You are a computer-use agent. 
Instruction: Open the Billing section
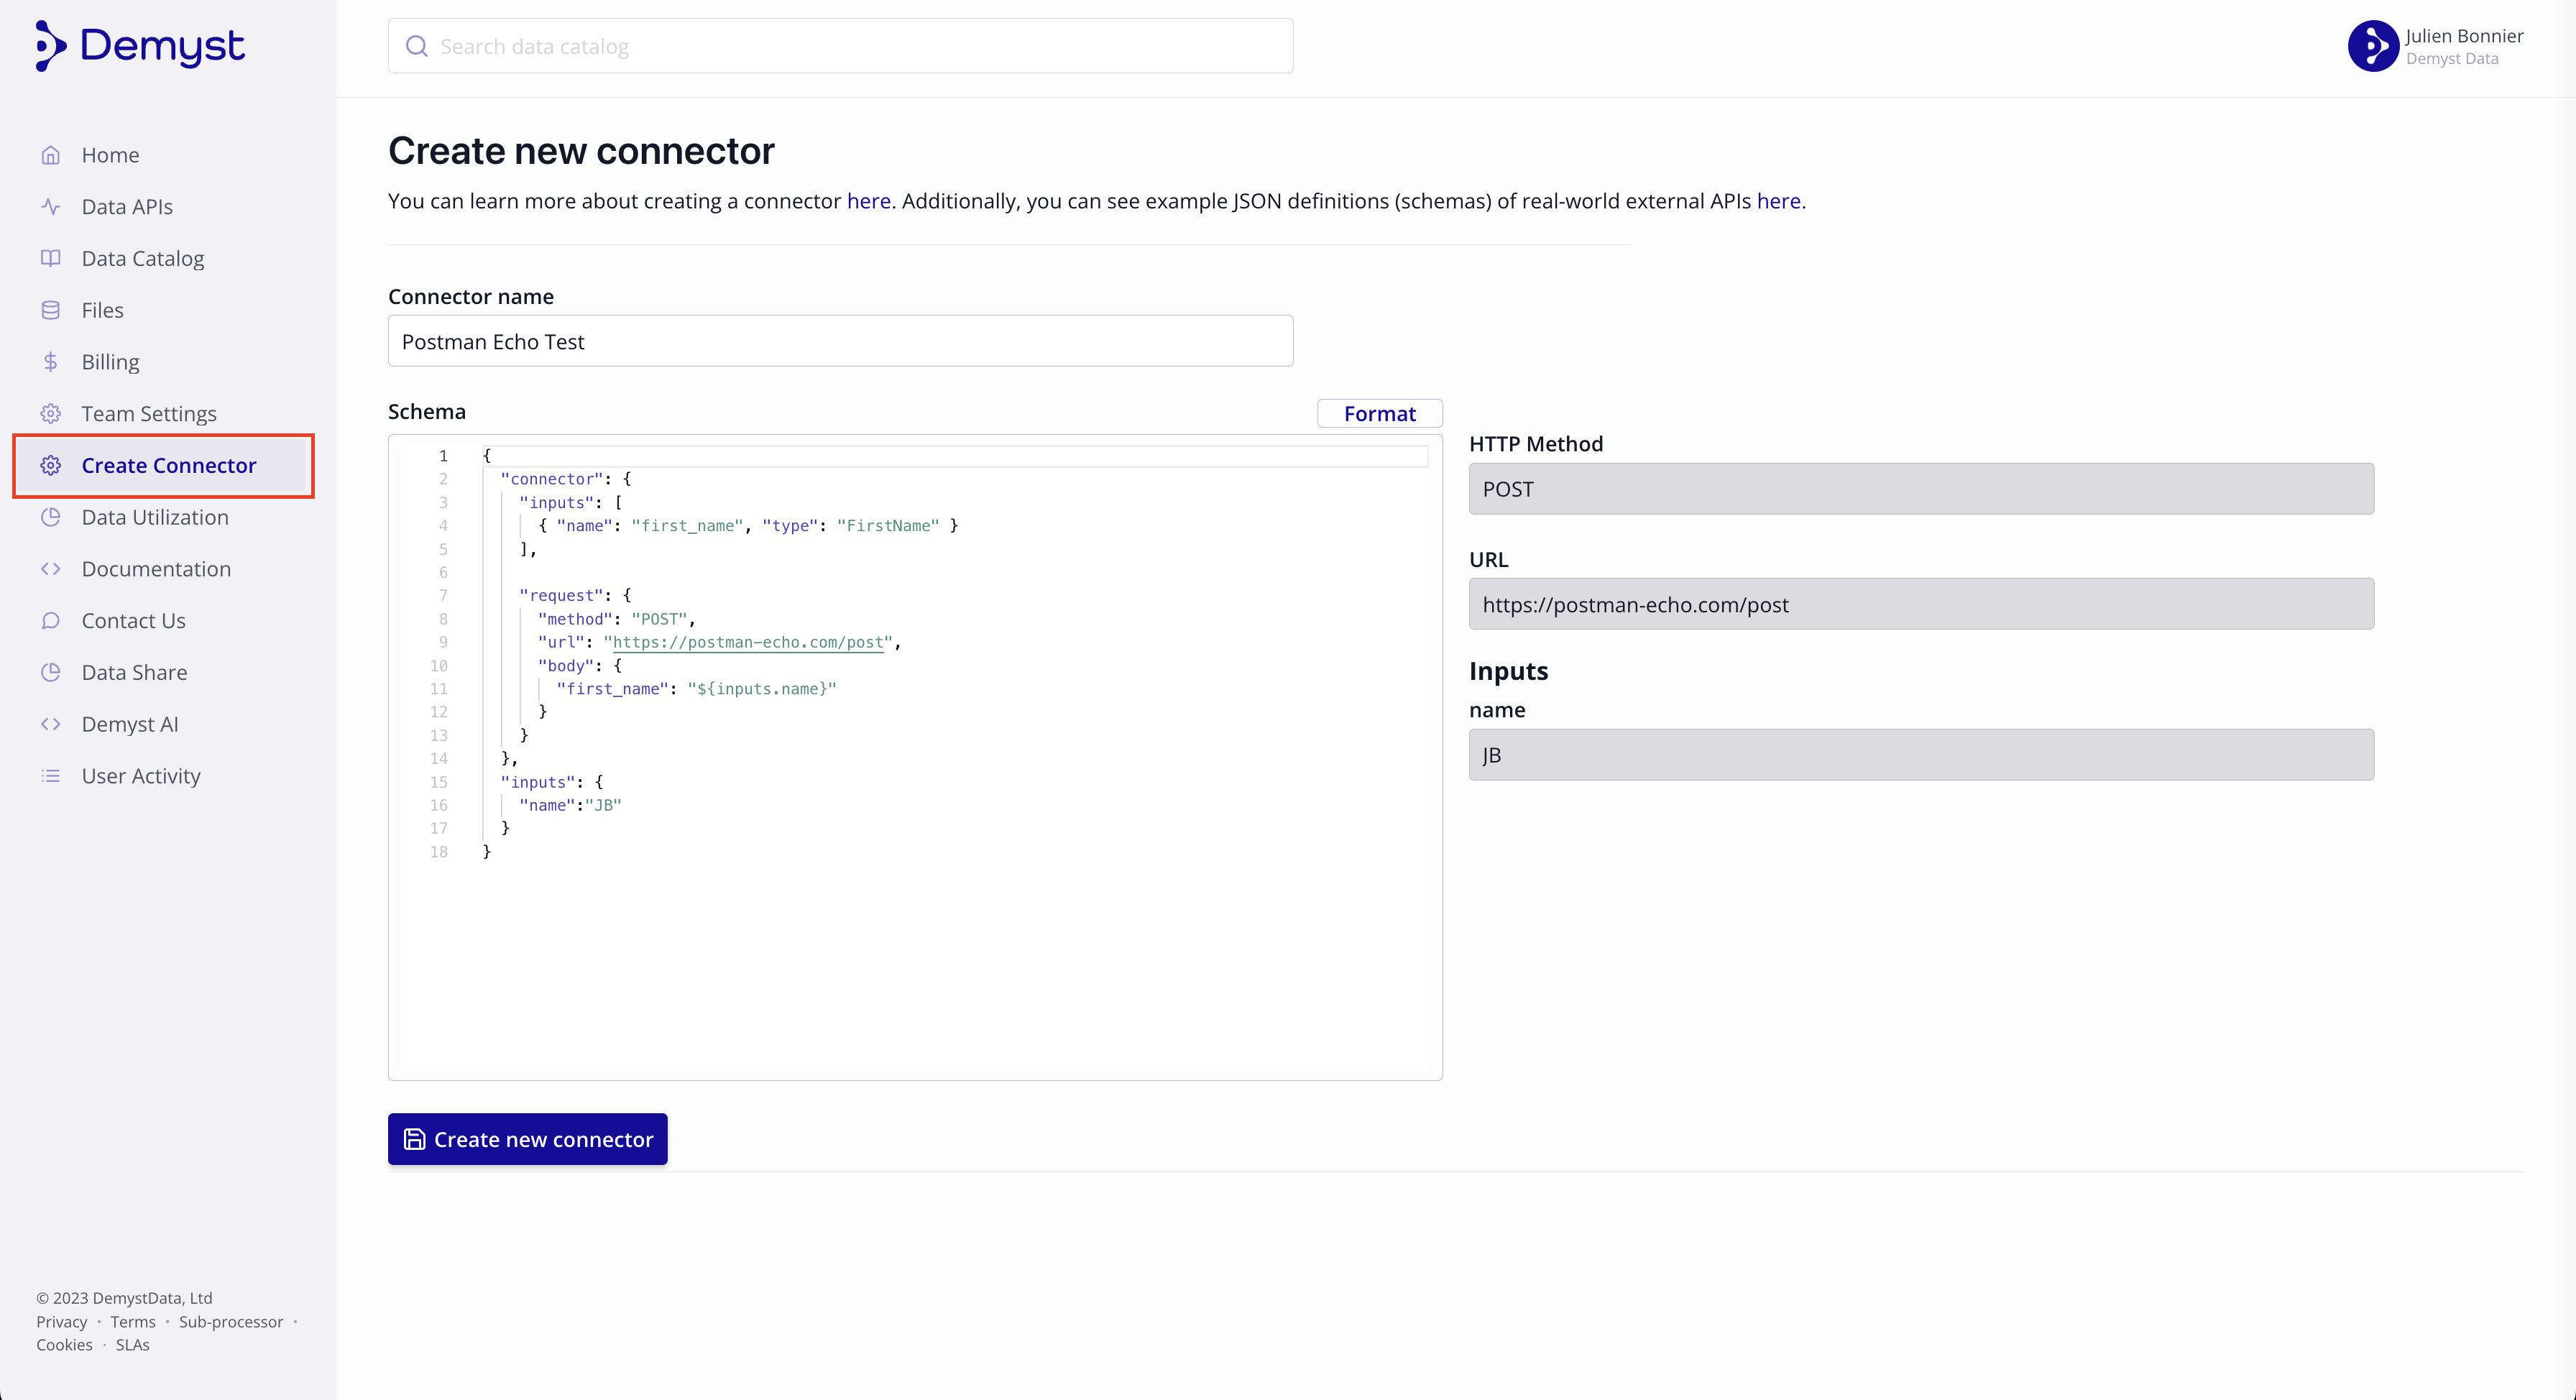coord(109,362)
